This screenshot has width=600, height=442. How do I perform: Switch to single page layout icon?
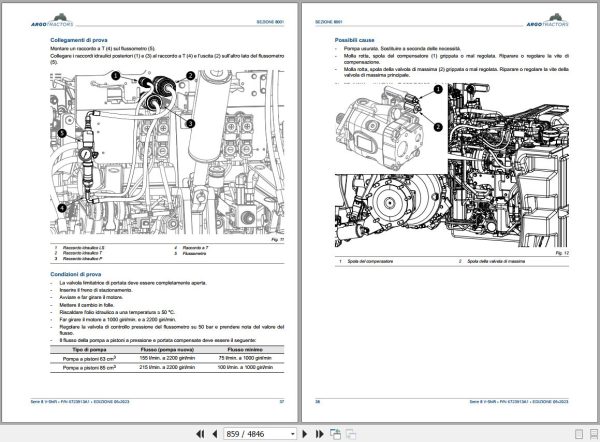tap(579, 434)
